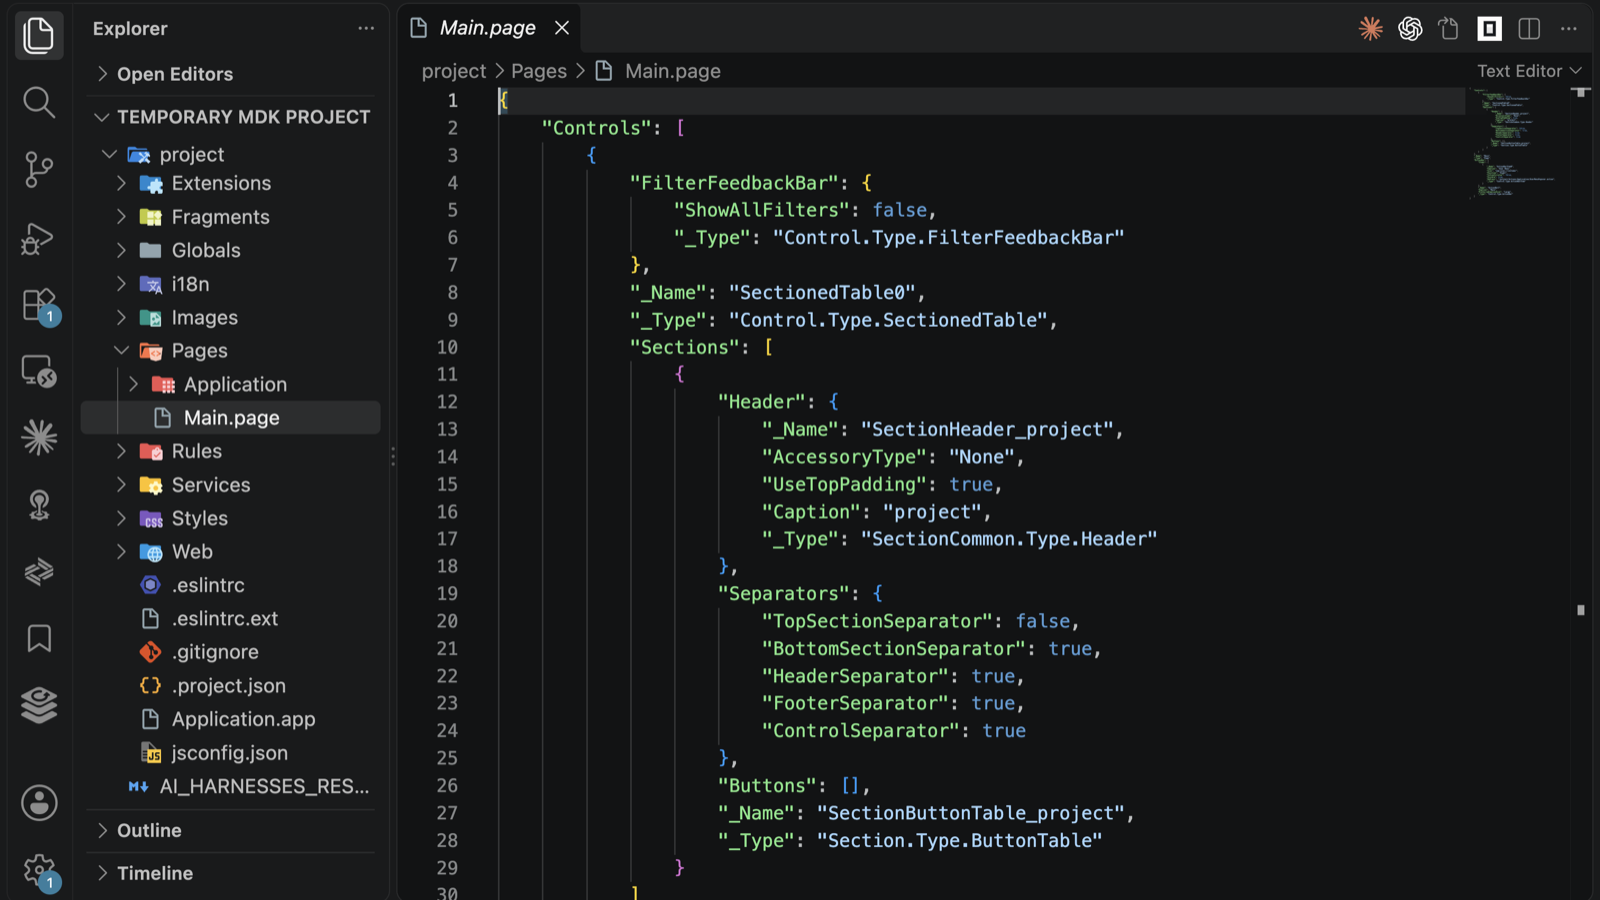Open the Search view icon
The image size is (1600, 900).
(39, 102)
